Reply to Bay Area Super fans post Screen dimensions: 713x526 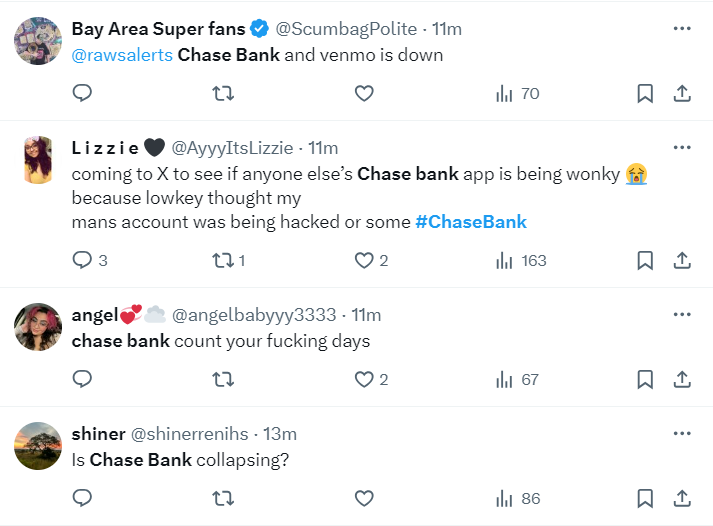point(83,93)
